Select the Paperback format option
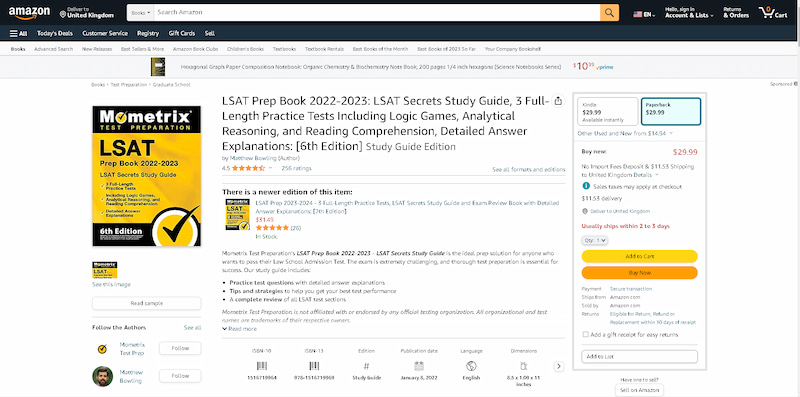This screenshot has height=397, width=800. pos(670,111)
